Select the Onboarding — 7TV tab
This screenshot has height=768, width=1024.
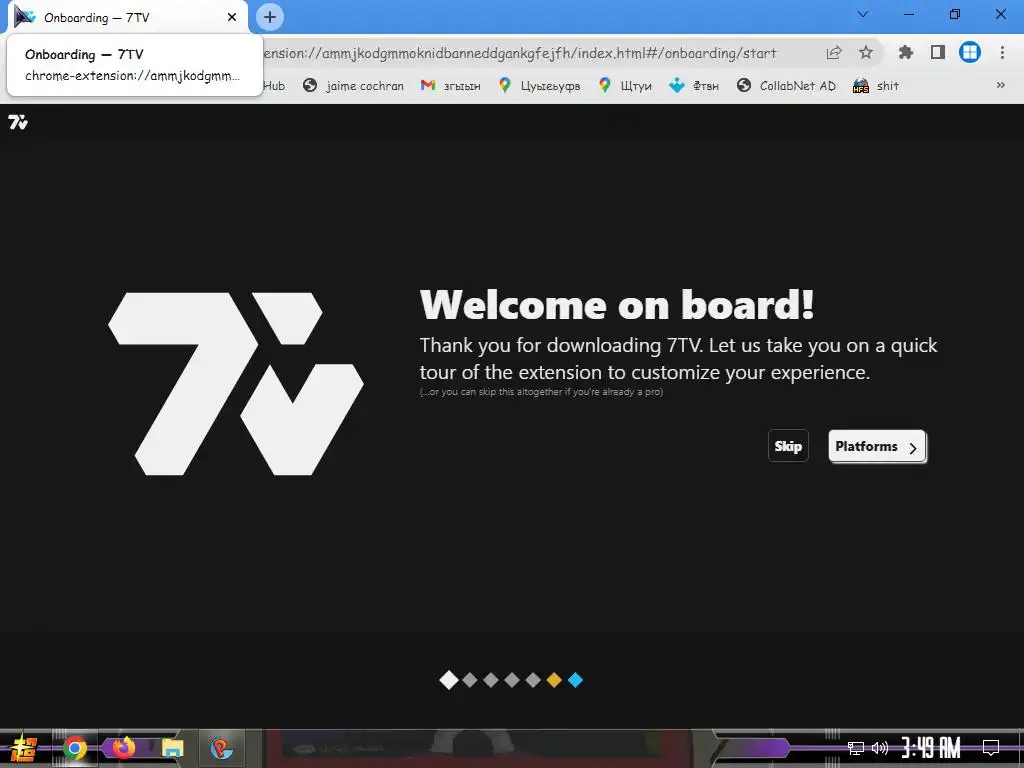click(127, 18)
